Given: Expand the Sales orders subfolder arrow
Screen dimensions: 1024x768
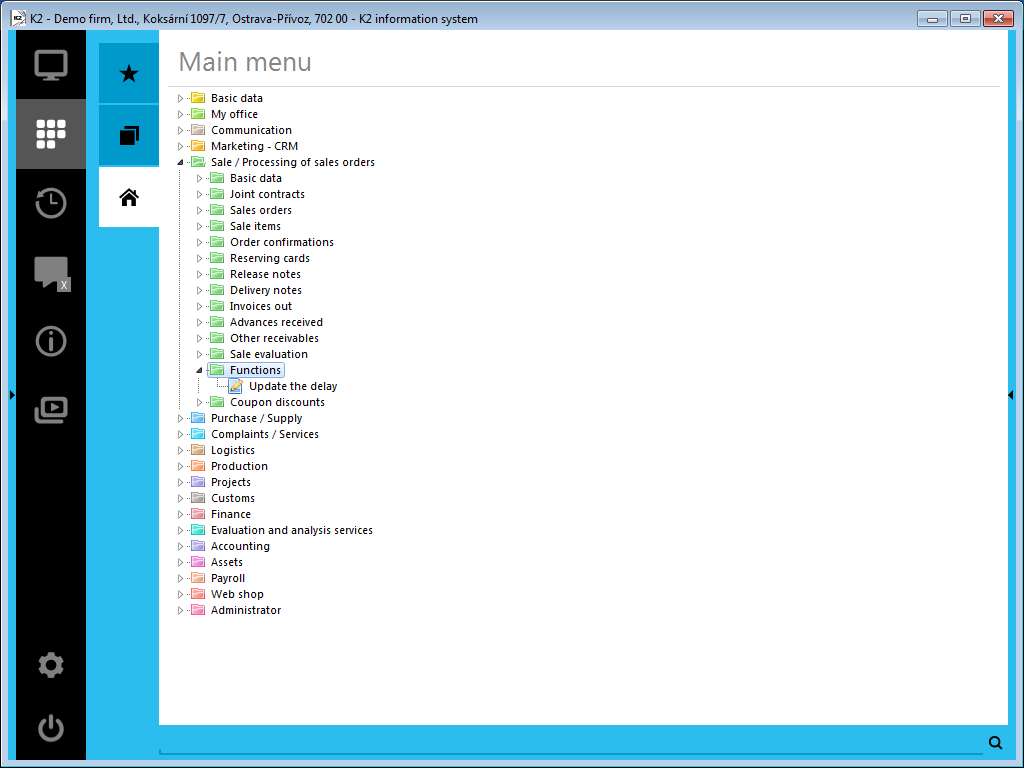Looking at the screenshot, I should click(200, 210).
